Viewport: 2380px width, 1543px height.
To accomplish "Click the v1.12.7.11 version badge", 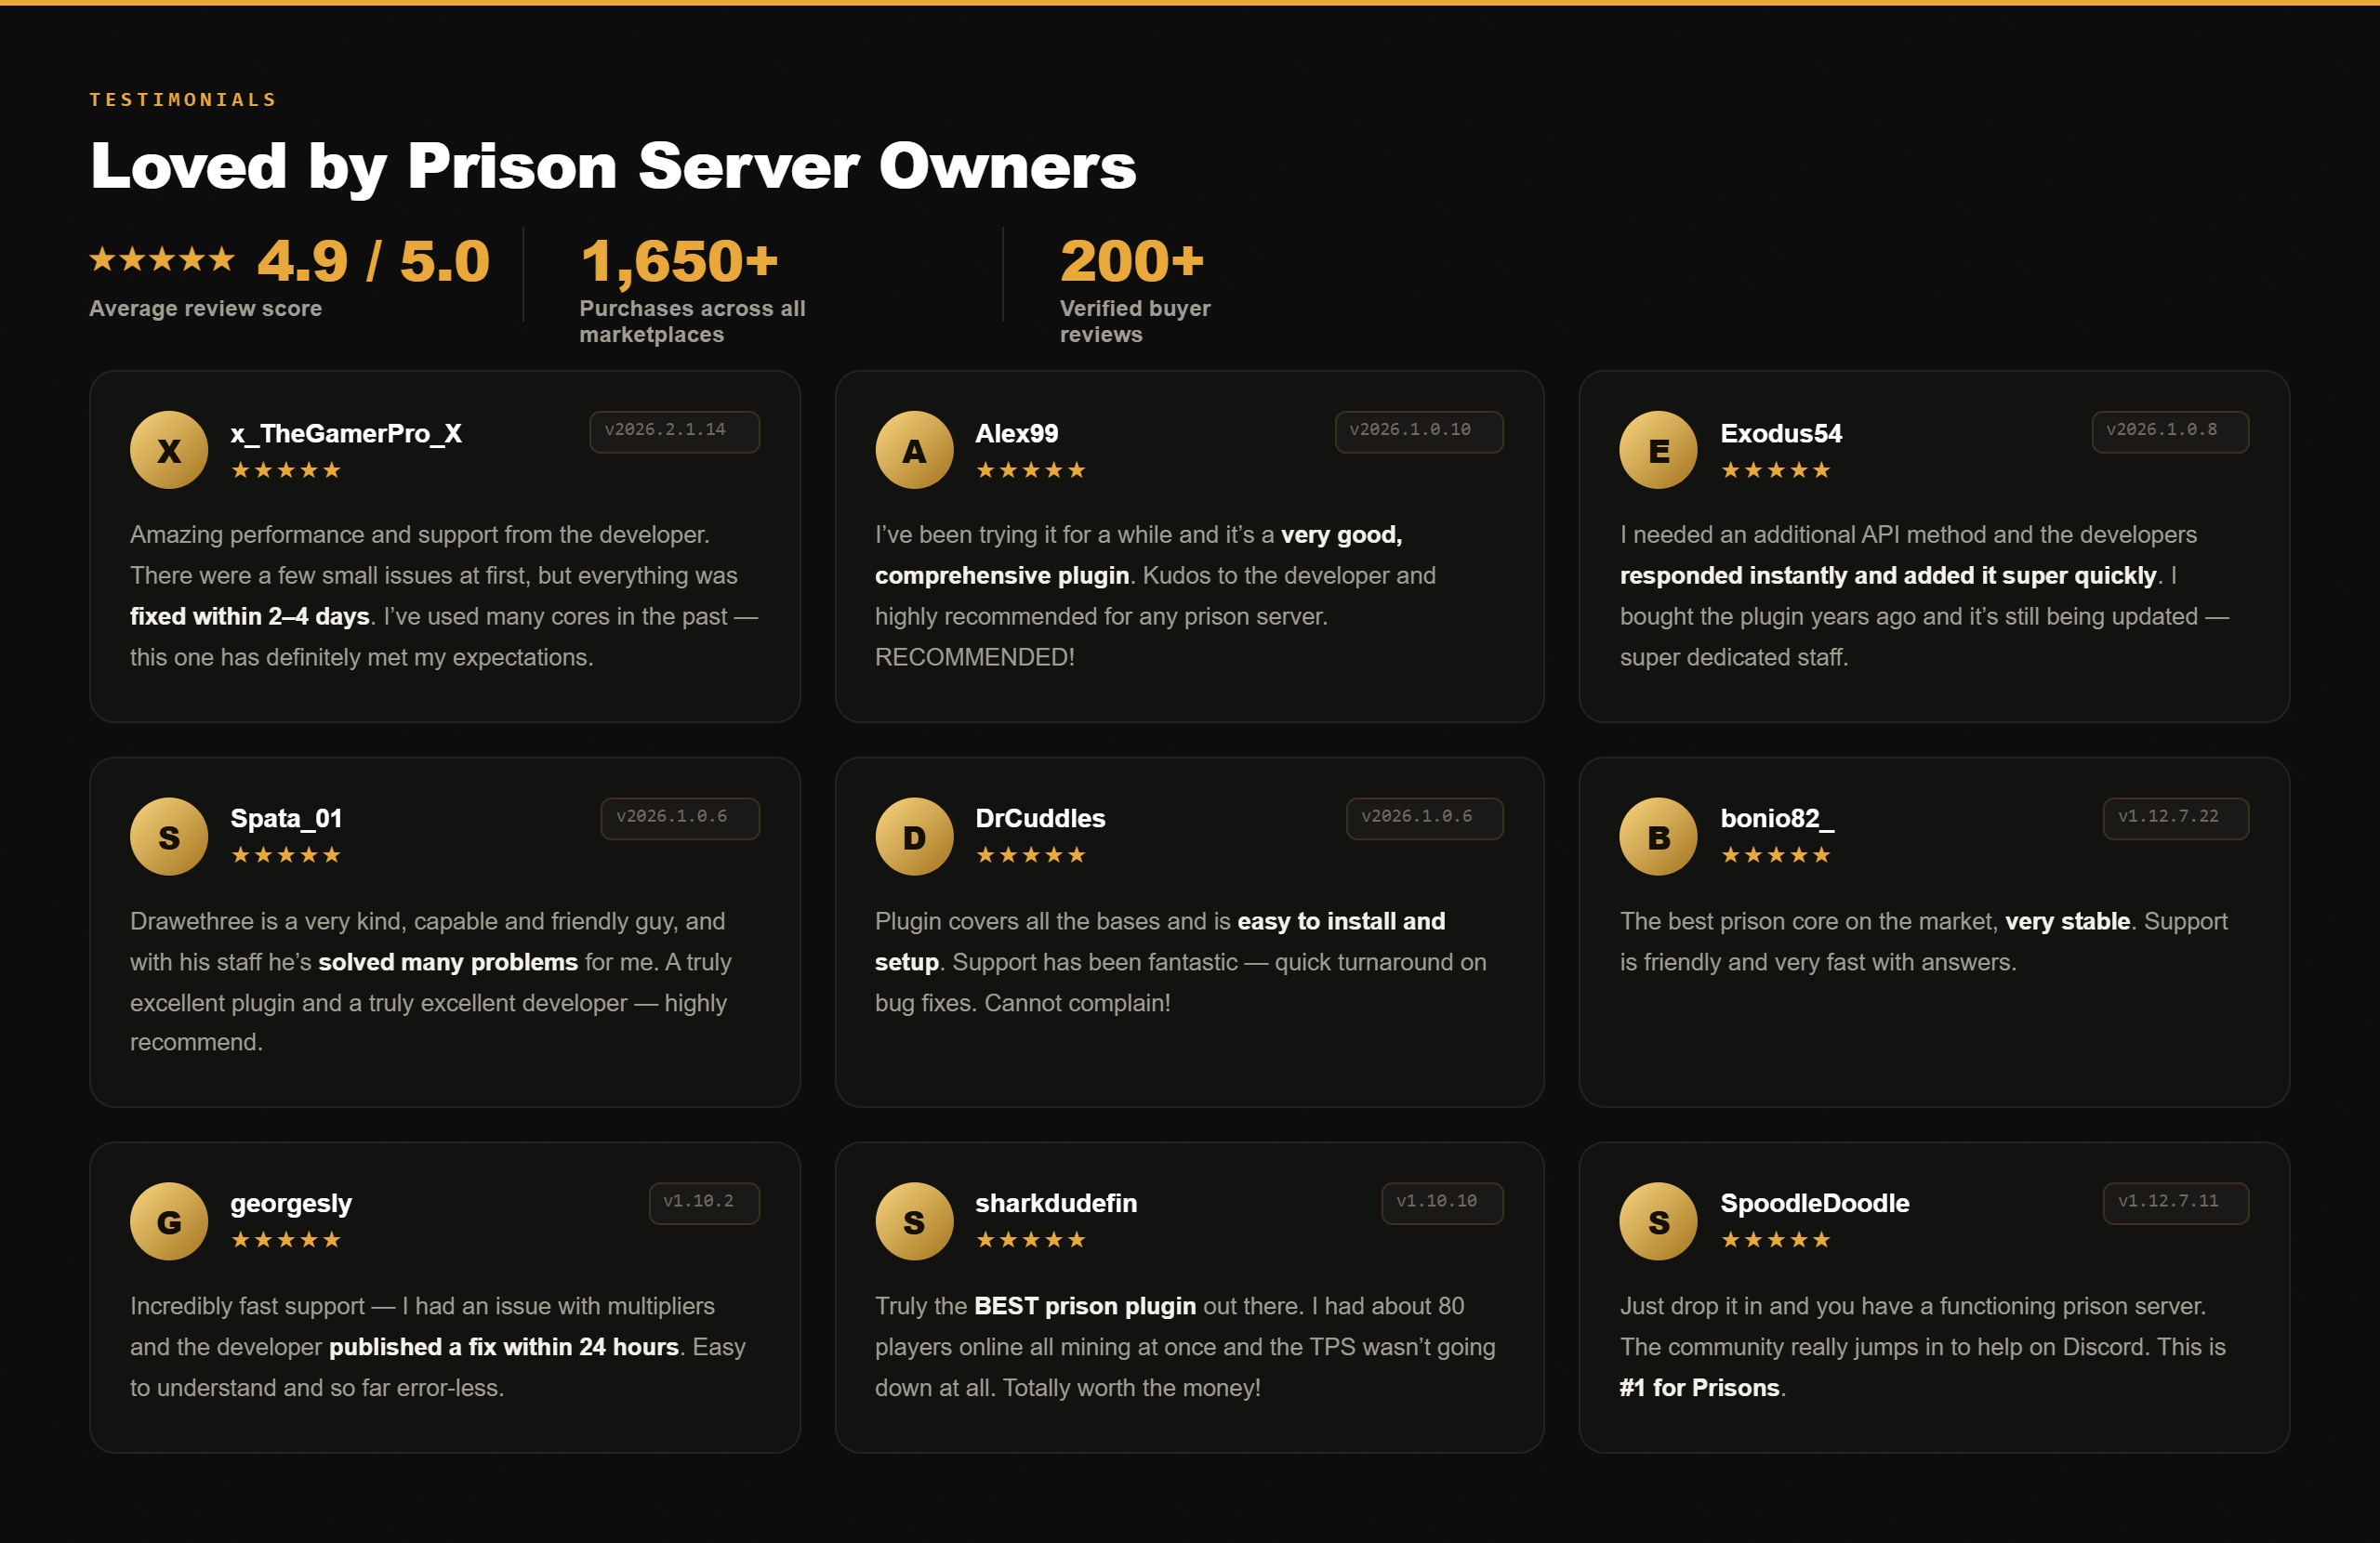I will (2175, 1202).
